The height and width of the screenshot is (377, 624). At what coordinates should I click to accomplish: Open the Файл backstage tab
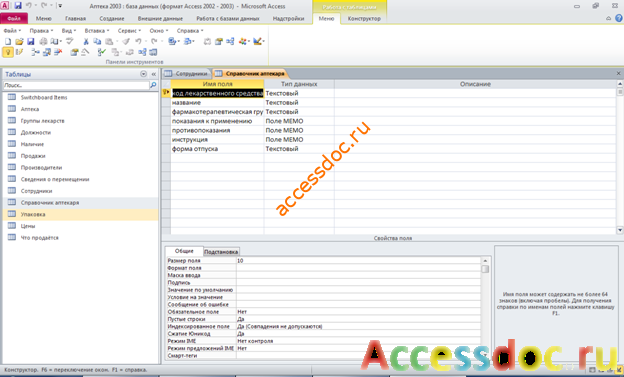click(14, 18)
